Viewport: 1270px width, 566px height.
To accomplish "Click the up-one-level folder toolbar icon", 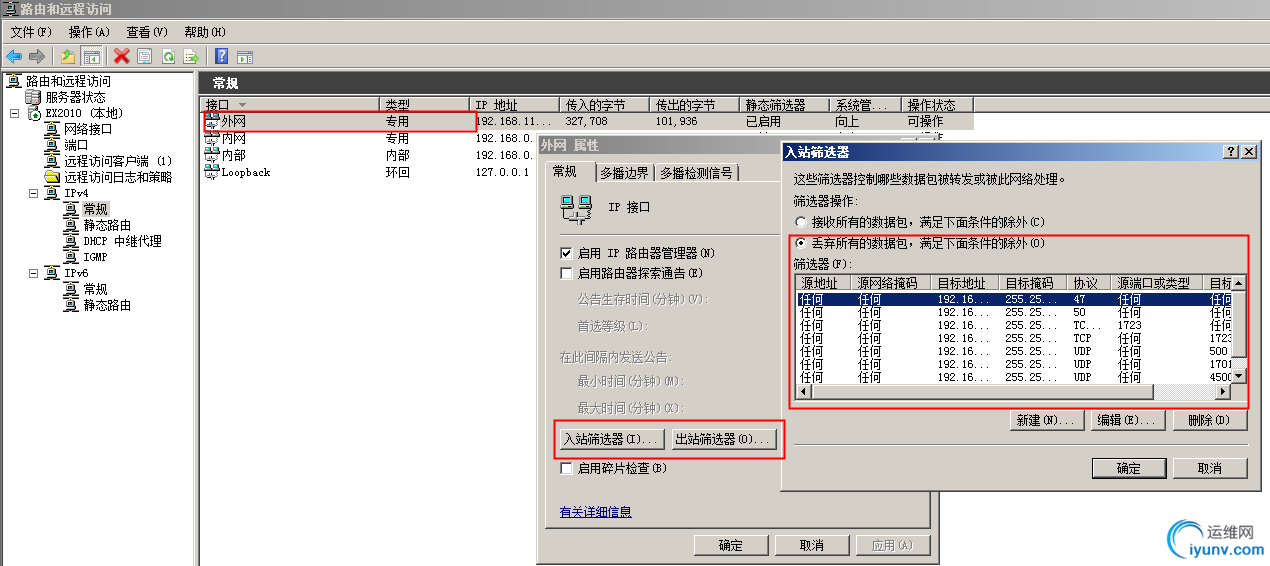I will click(x=68, y=57).
